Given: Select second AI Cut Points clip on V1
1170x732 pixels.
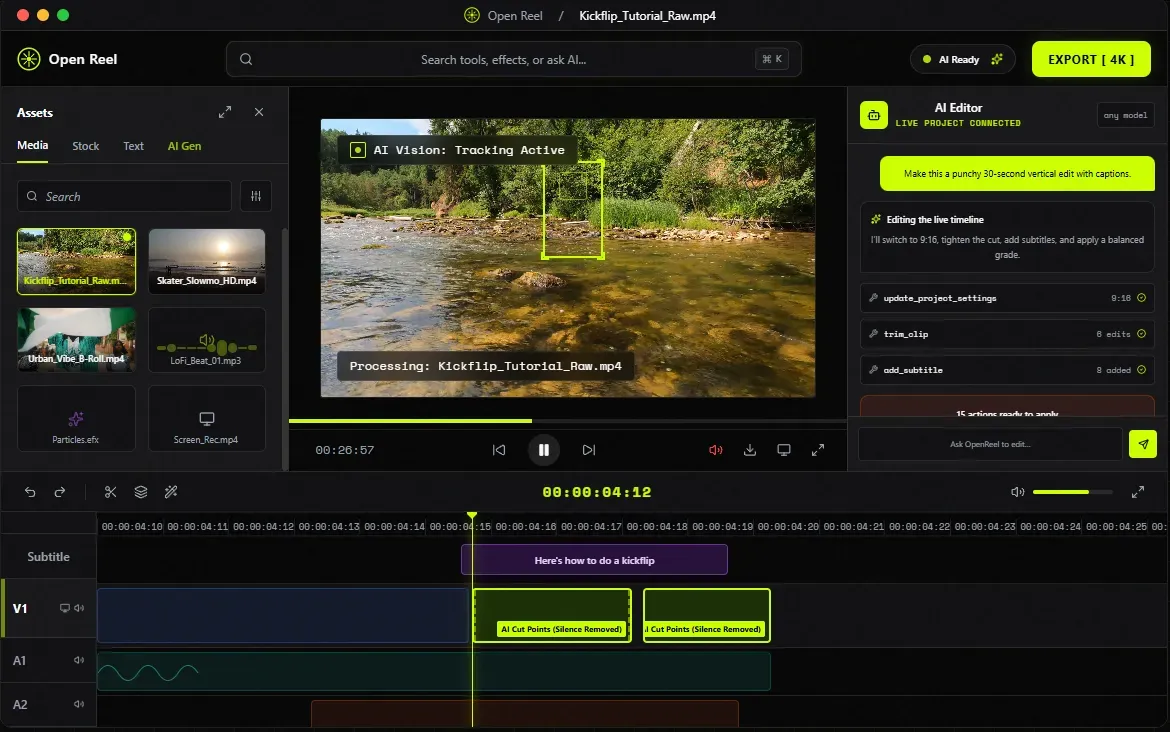Looking at the screenshot, I should point(707,615).
